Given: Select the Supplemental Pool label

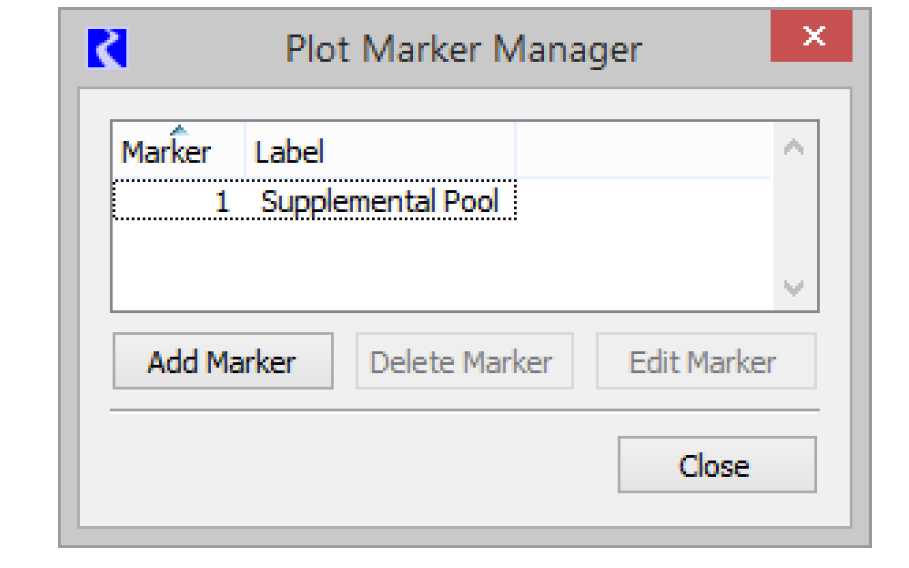Looking at the screenshot, I should point(379,201).
